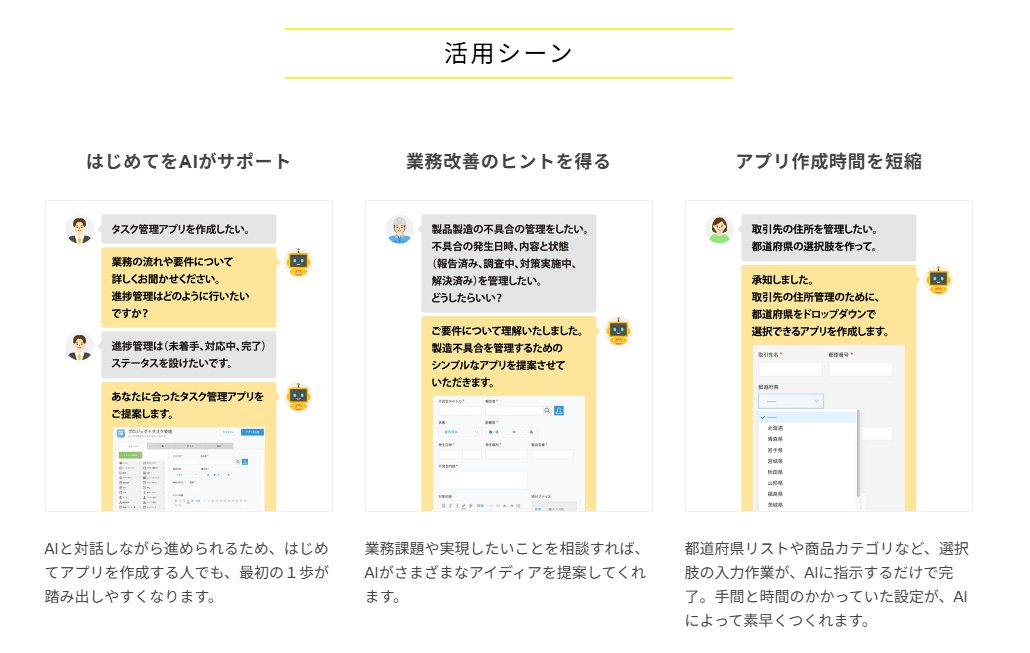Click the はじめてをAIがサポート heading

coord(189,161)
